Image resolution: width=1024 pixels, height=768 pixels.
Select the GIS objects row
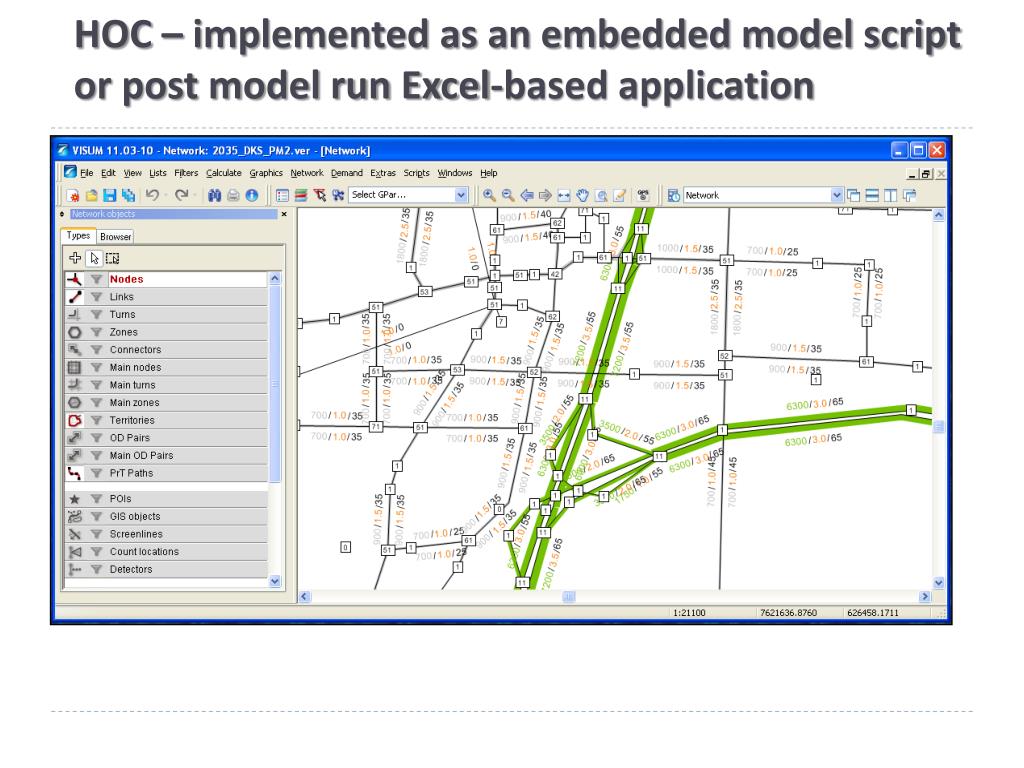click(x=167, y=516)
